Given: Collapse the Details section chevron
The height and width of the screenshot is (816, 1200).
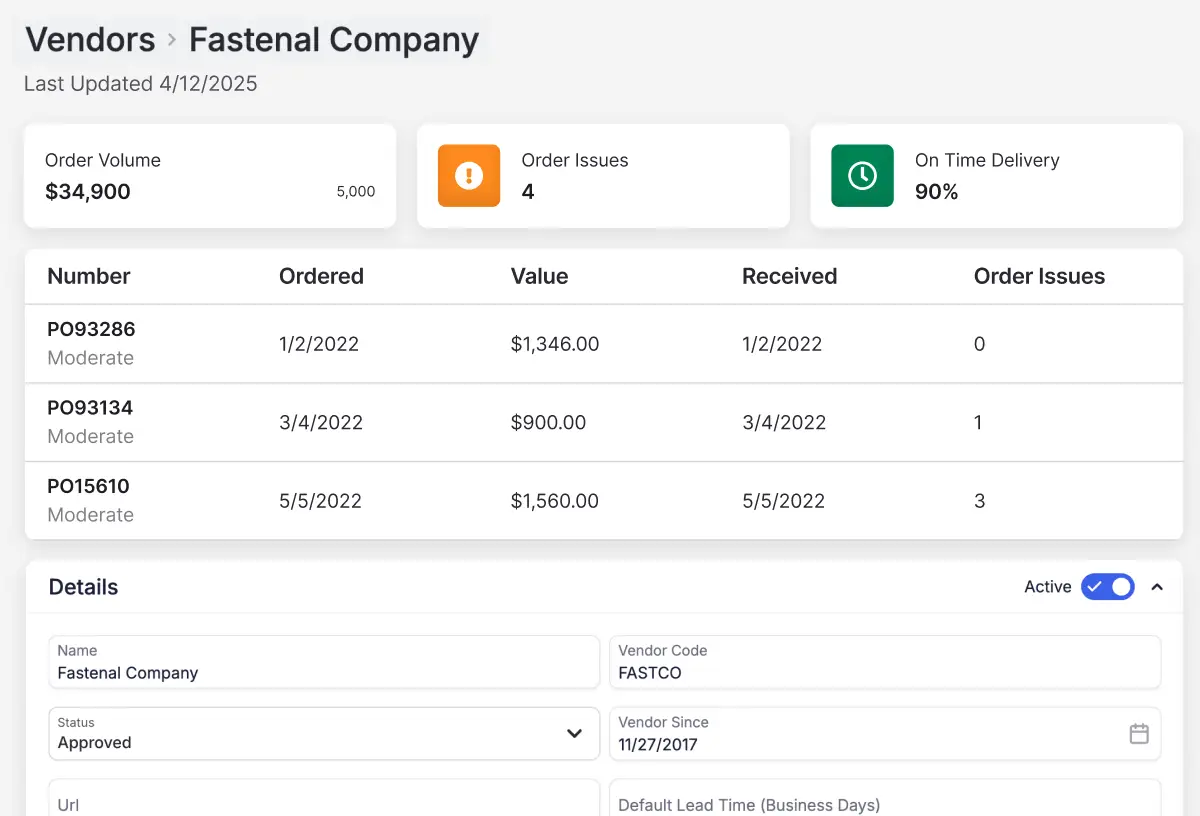Looking at the screenshot, I should 1157,587.
